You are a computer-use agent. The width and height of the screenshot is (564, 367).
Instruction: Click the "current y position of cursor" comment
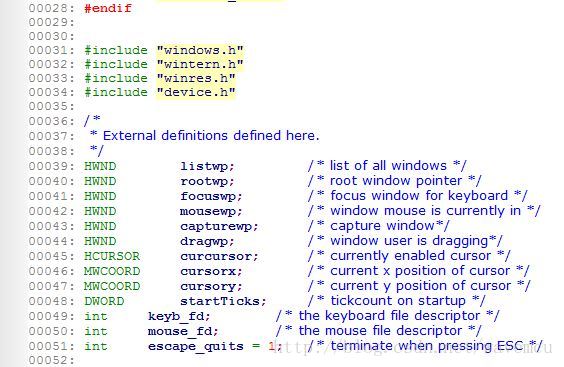click(x=420, y=286)
